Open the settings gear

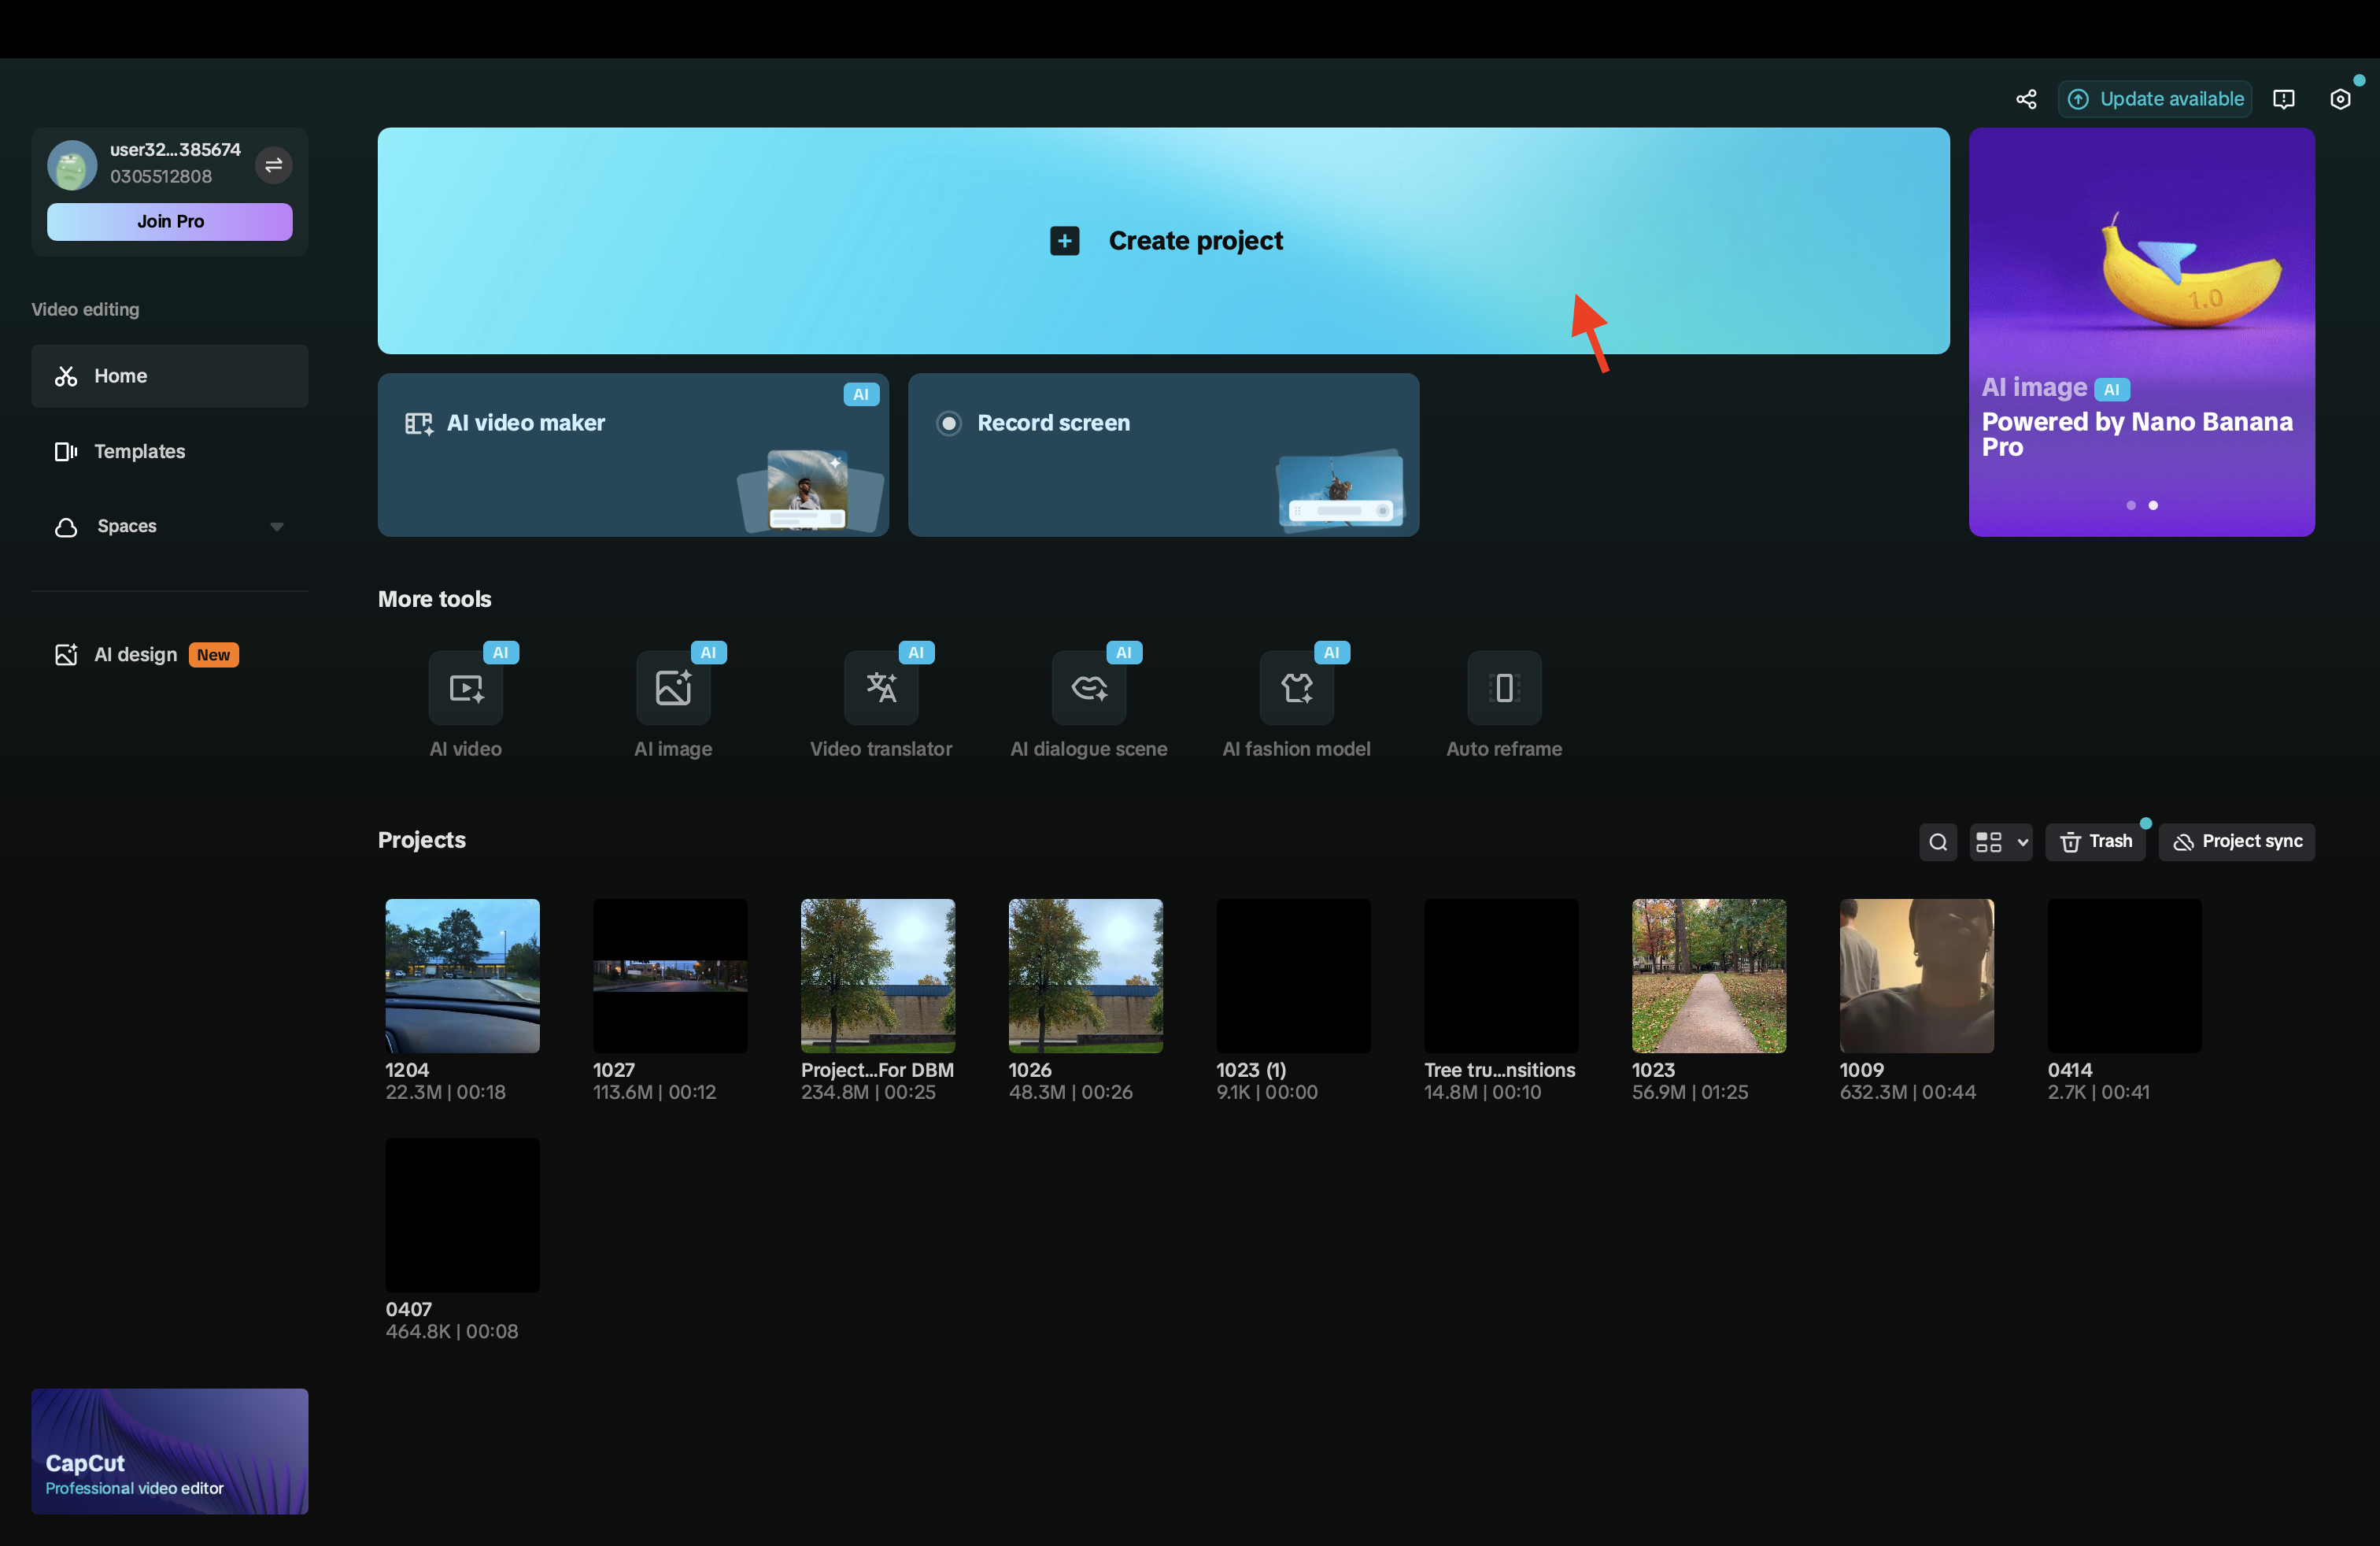click(2341, 98)
